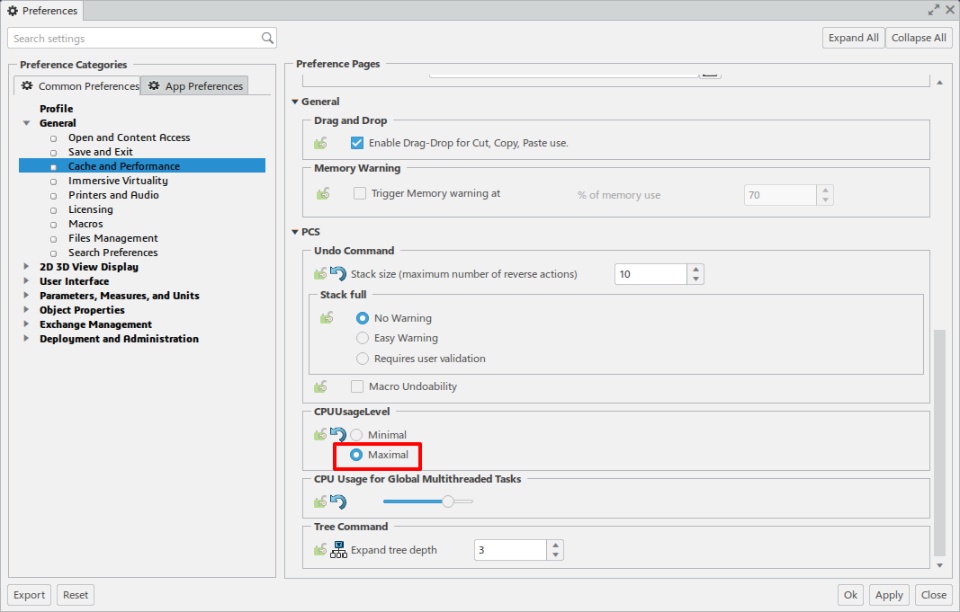Click the Expand tree depth value field
The width and height of the screenshot is (960, 612).
[x=511, y=550]
